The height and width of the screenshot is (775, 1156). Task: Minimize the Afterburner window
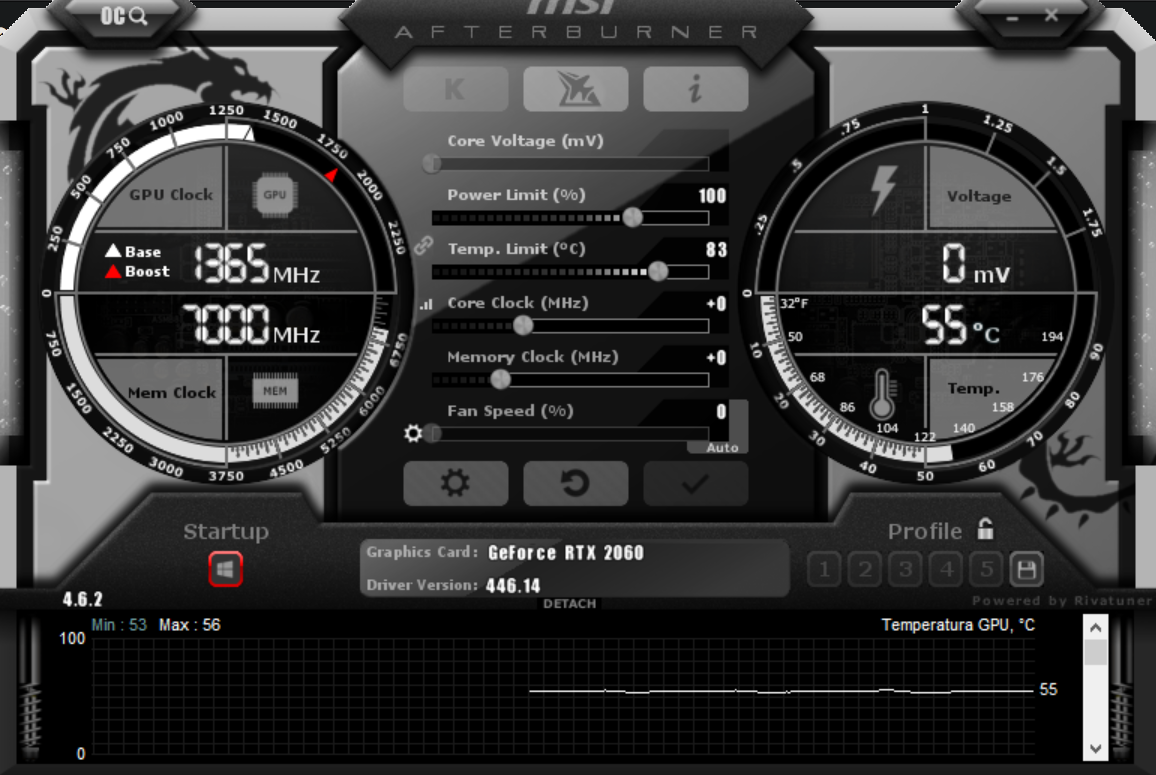1012,17
